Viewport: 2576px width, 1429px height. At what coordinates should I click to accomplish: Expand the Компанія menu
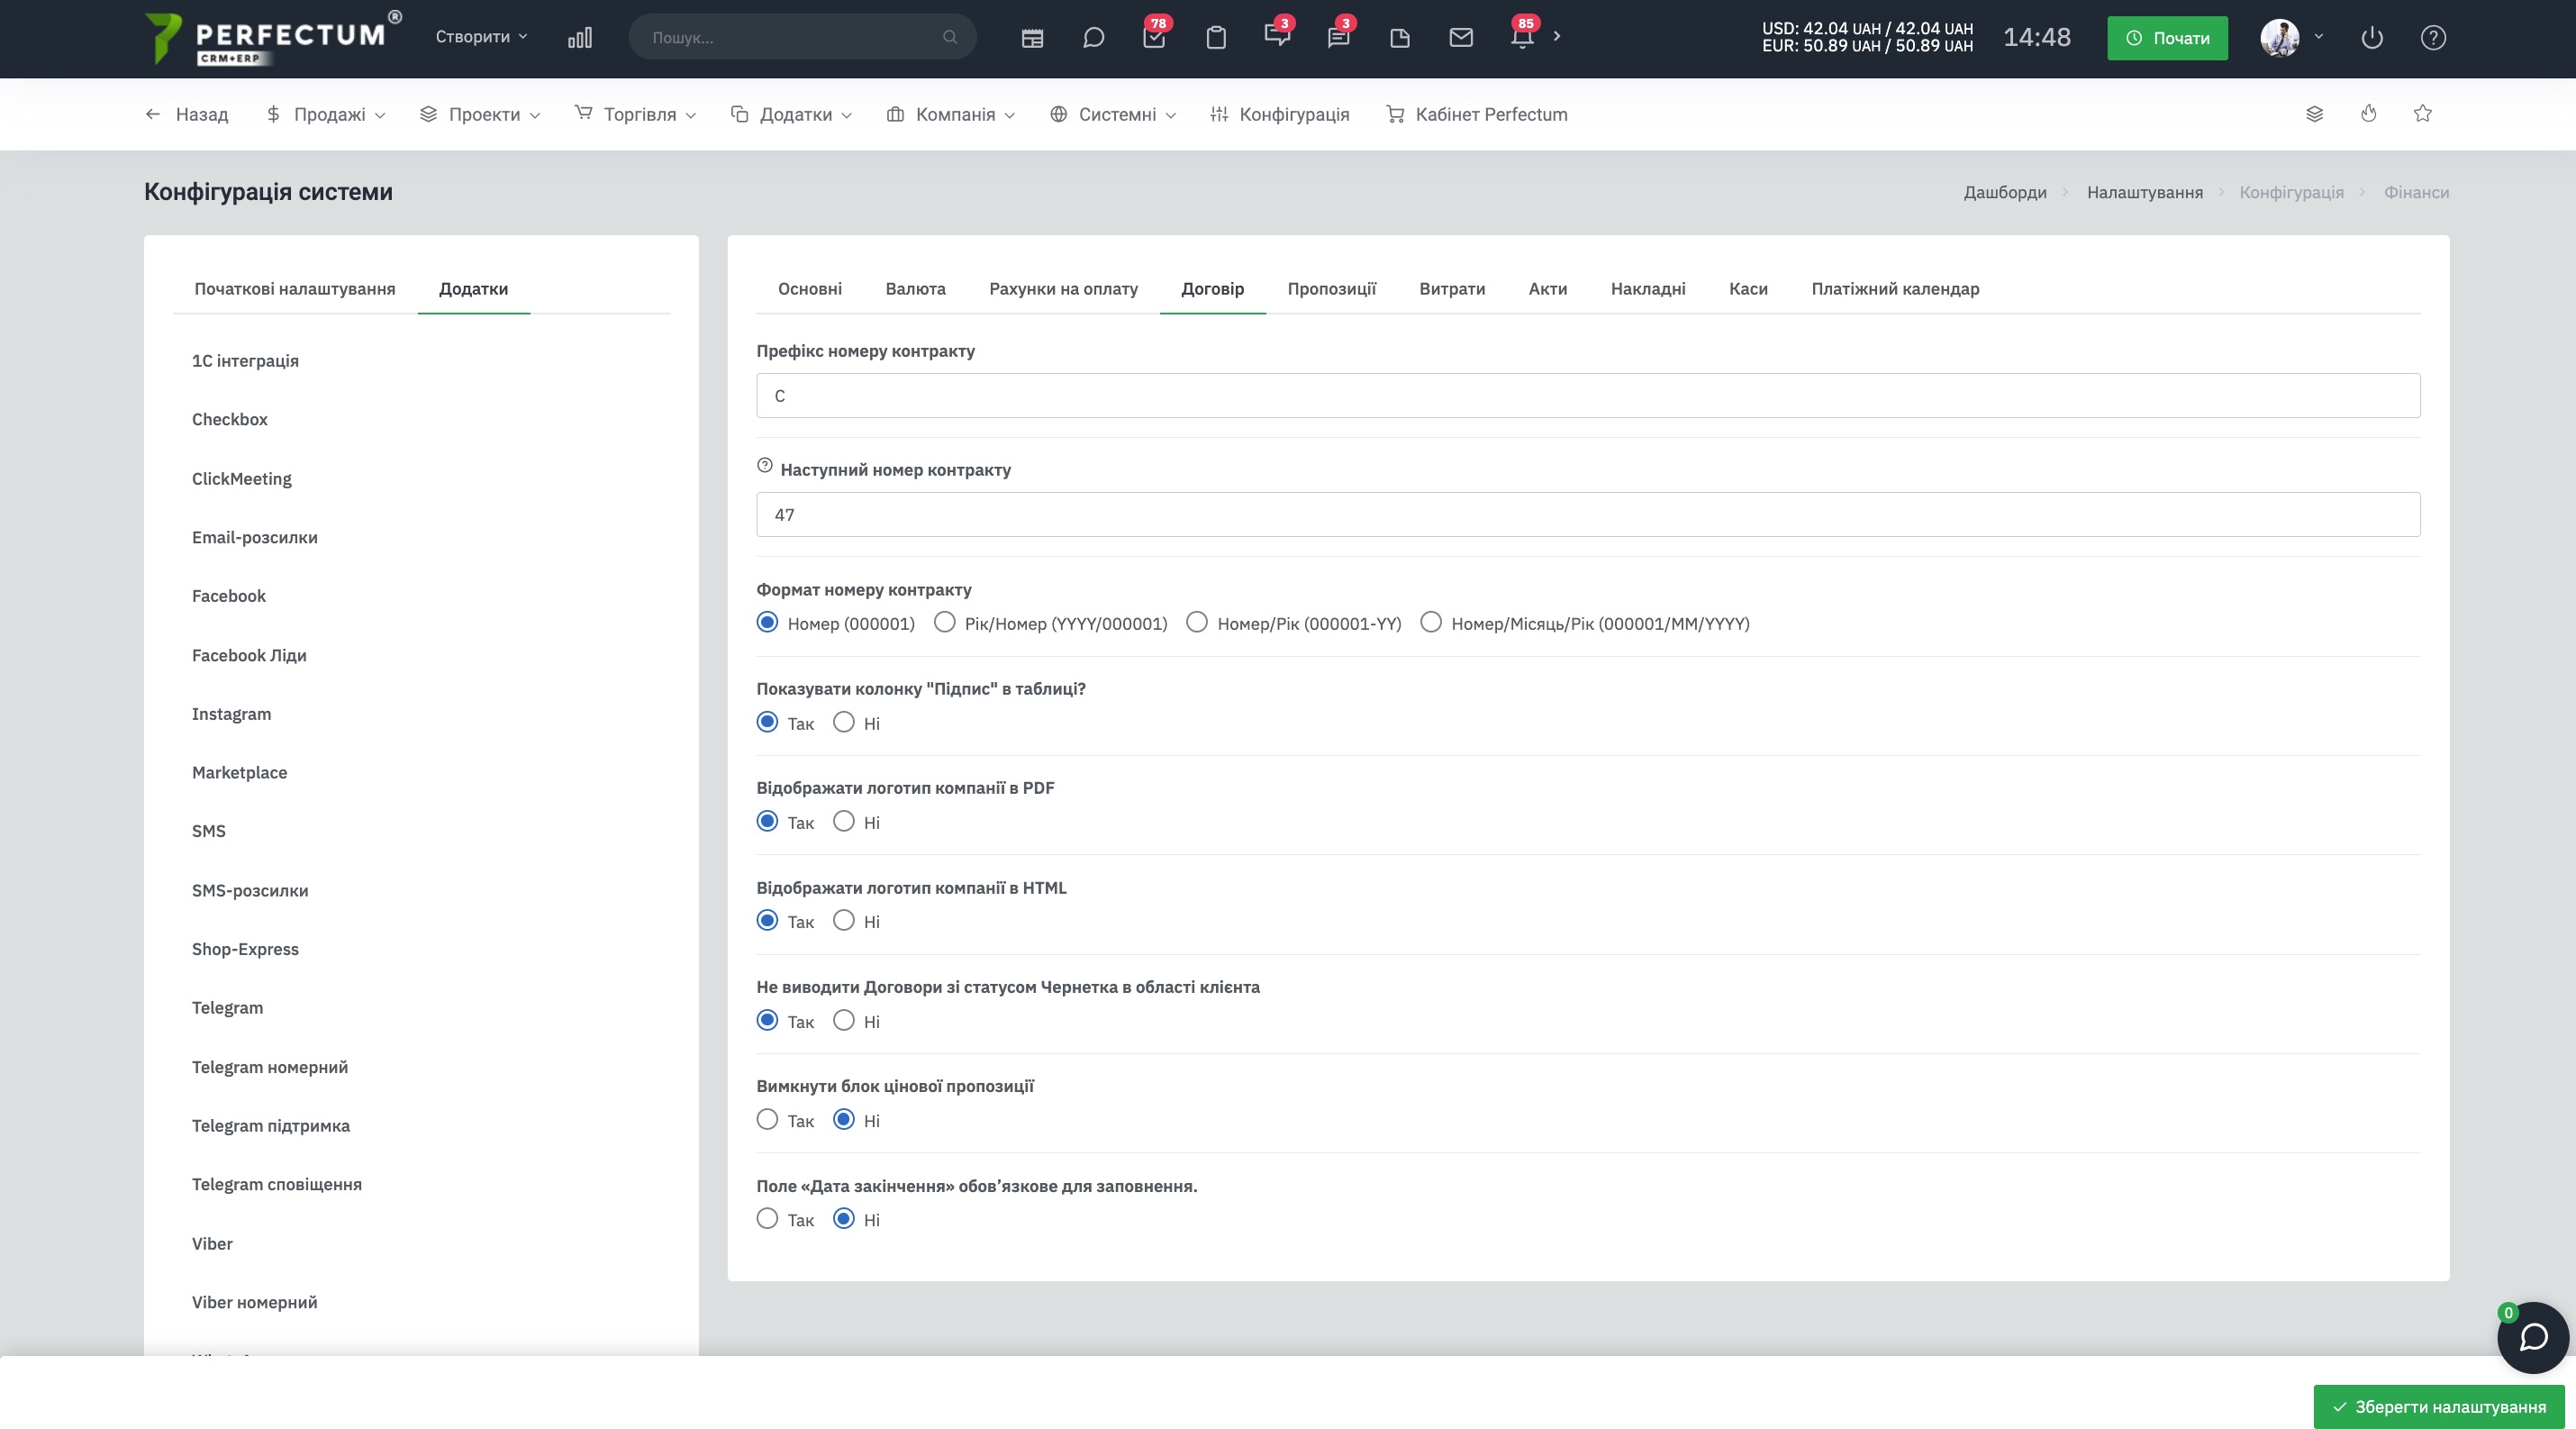[x=951, y=114]
